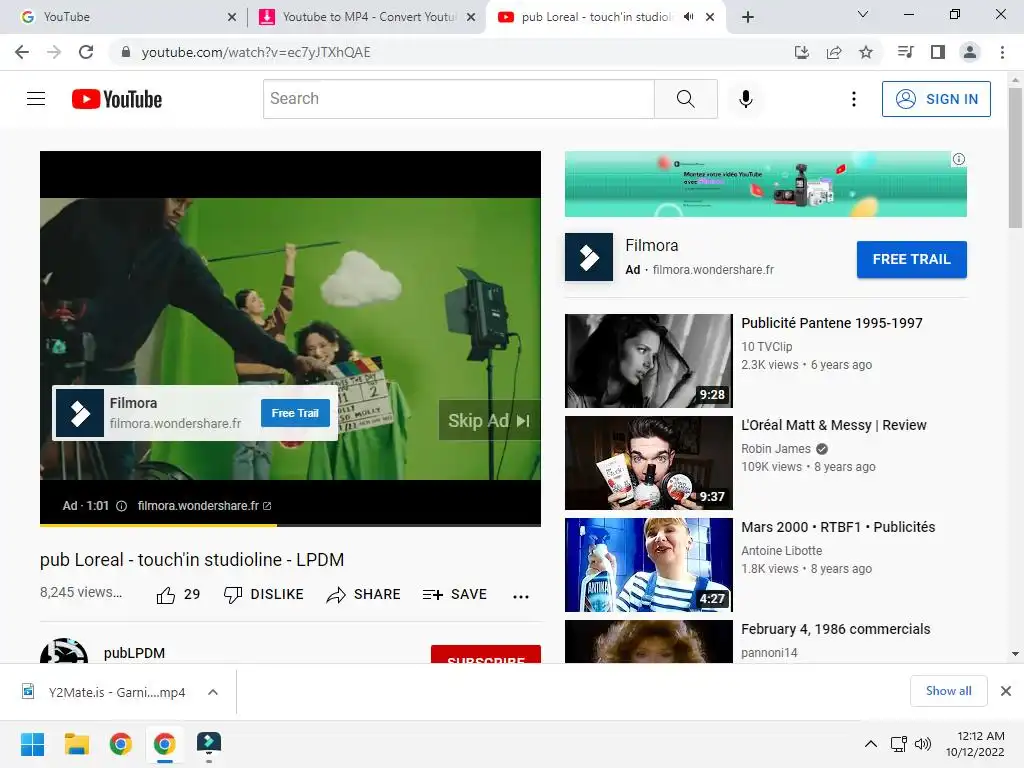1024x768 pixels.
Task: Click the install app icon in the address bar
Action: tap(801, 52)
